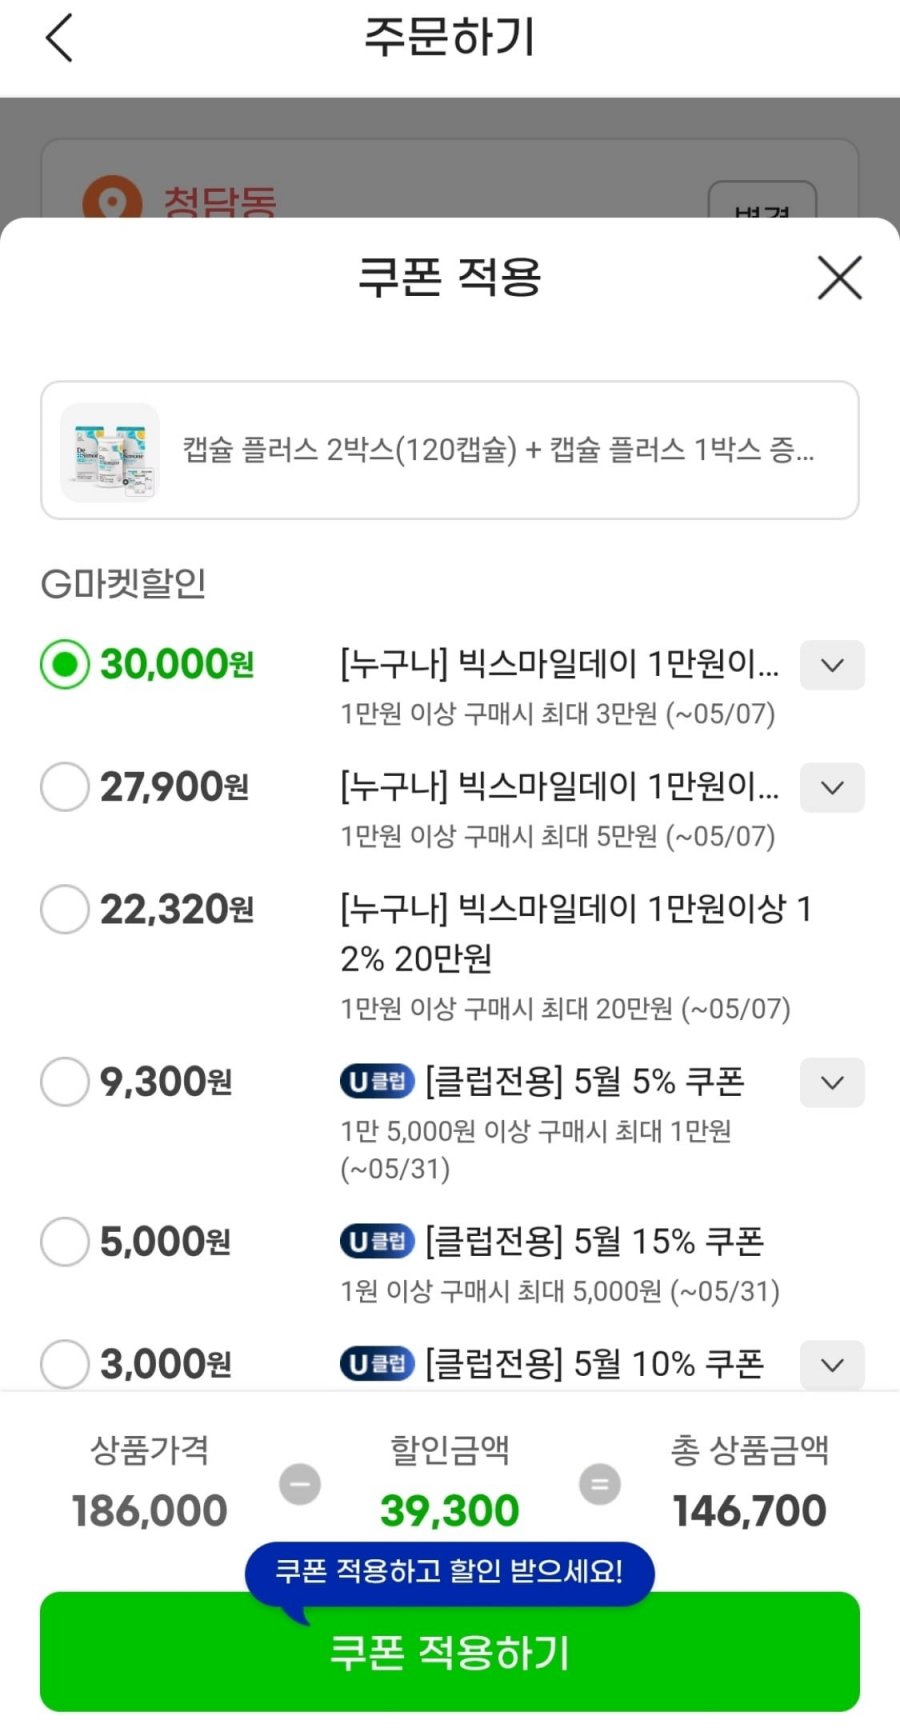The width and height of the screenshot is (900, 1732).
Task: Open the product thumbnail for 캡슐 플러스
Action: coord(110,452)
